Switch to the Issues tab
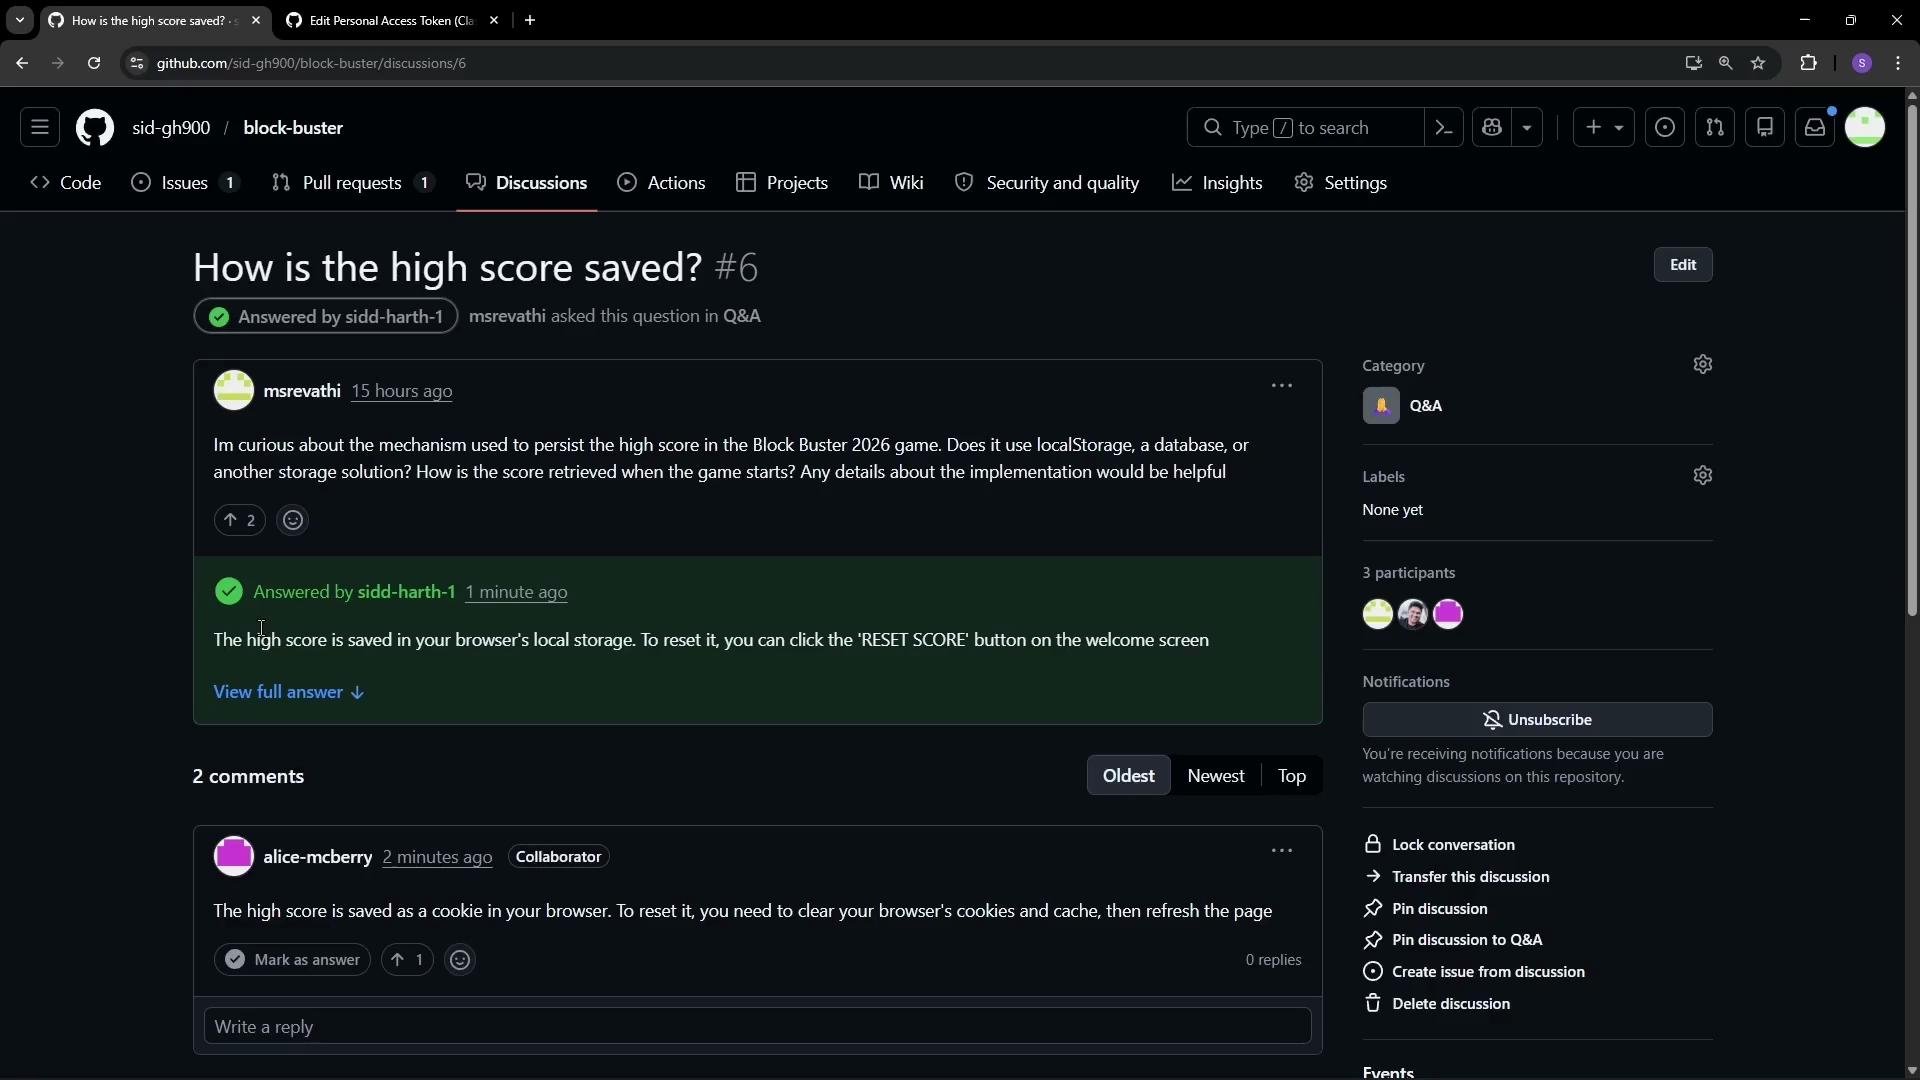This screenshot has height=1080, width=1920. tap(185, 183)
